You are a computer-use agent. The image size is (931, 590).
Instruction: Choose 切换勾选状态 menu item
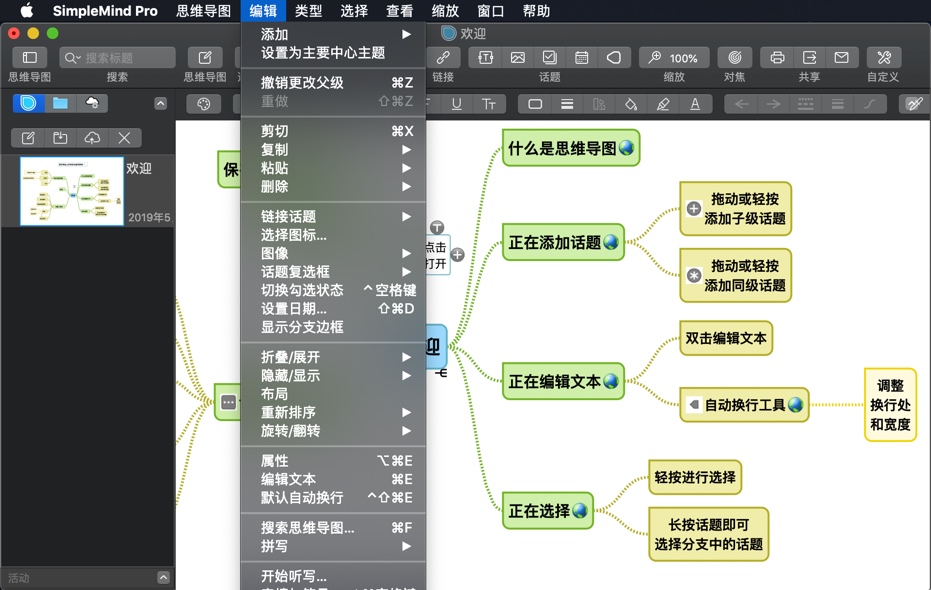pyautogui.click(x=333, y=290)
